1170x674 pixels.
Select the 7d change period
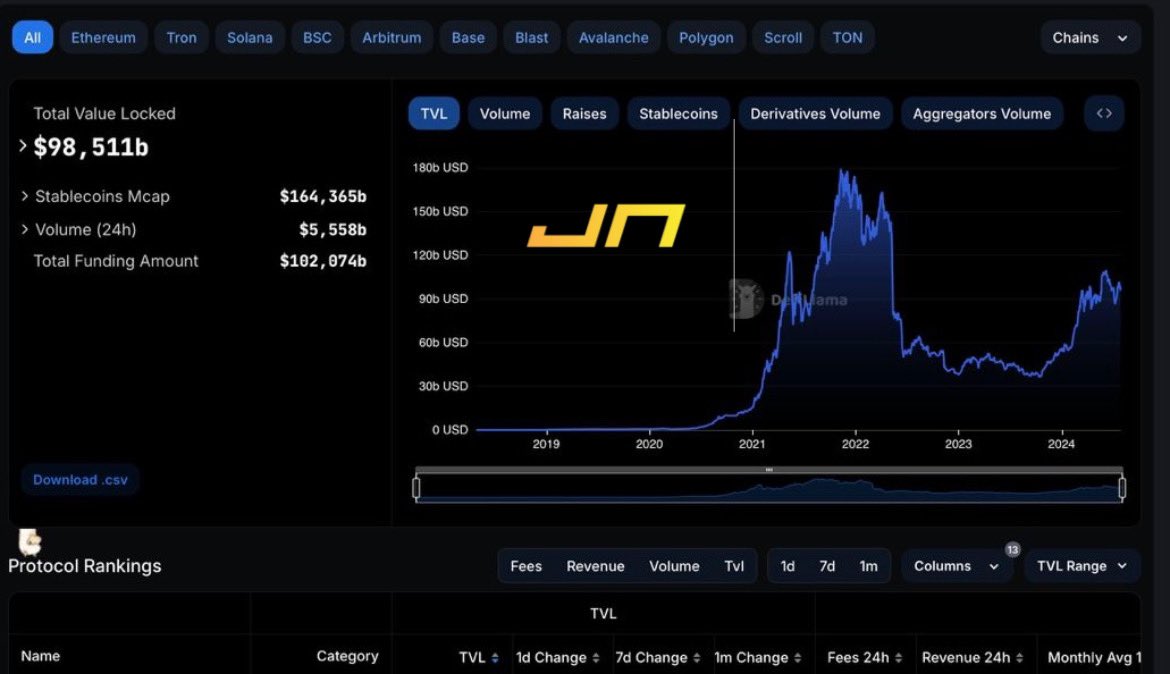827,566
